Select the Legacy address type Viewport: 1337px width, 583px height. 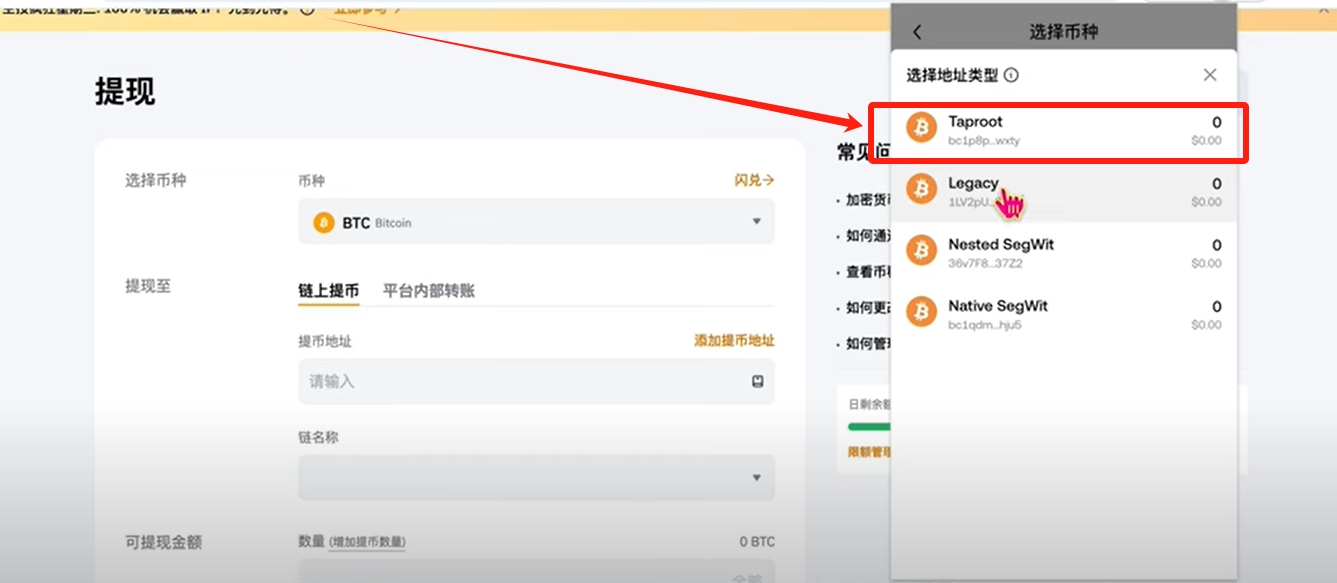(1063, 192)
